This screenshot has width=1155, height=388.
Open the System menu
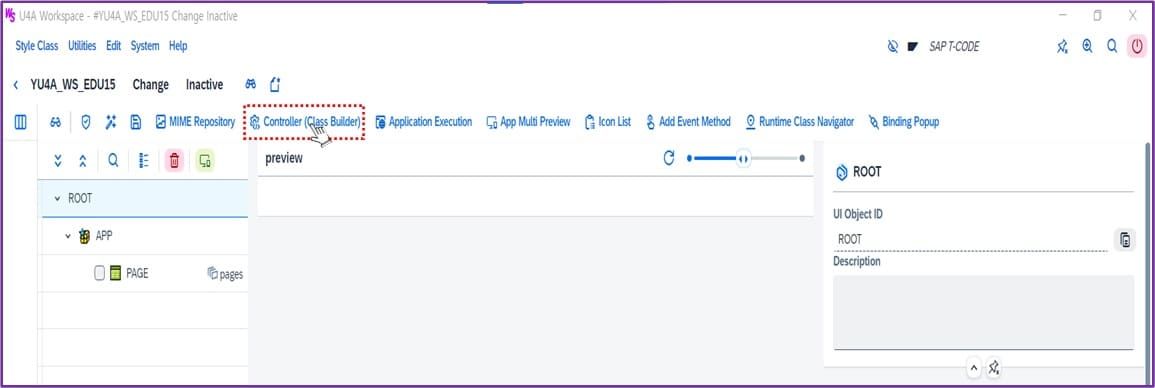coord(145,46)
